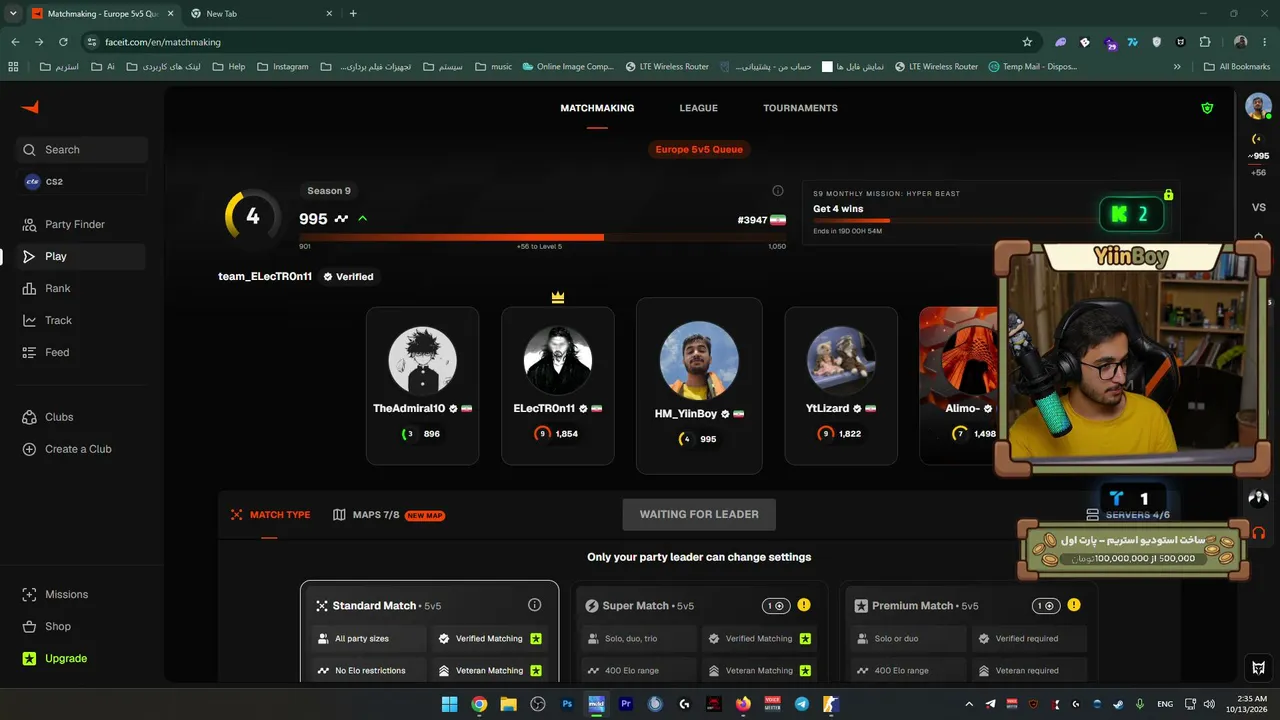Switch to the LEAGUE tab

[698, 108]
